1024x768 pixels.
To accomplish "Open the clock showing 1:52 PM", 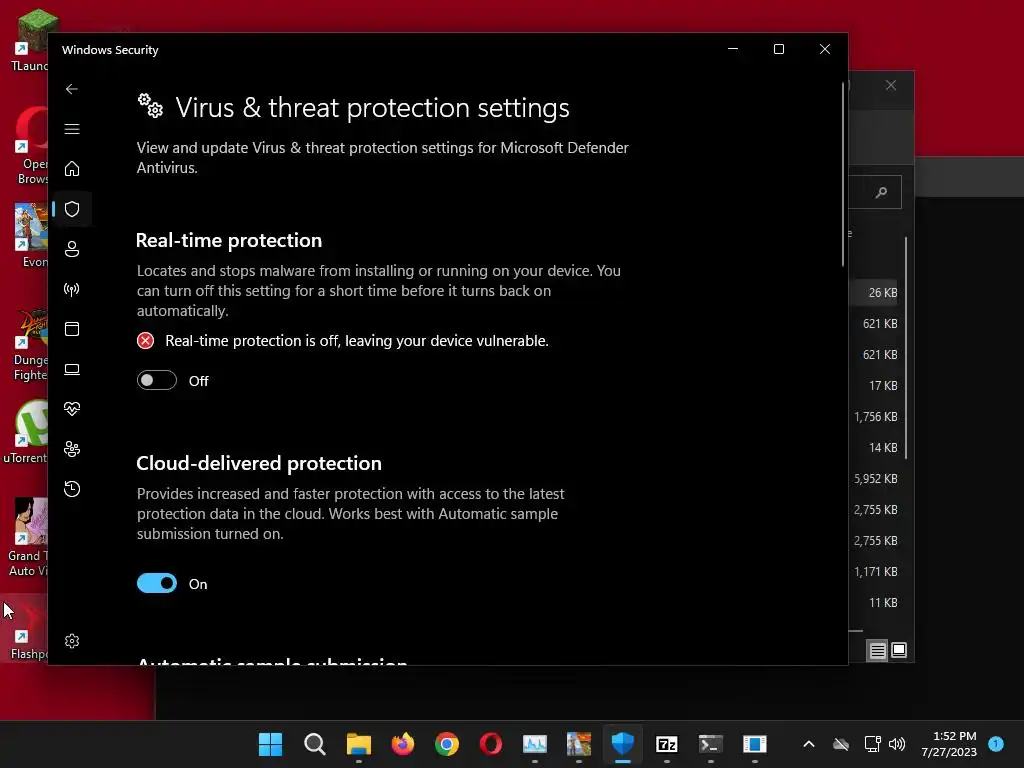I will pyautogui.click(x=949, y=744).
